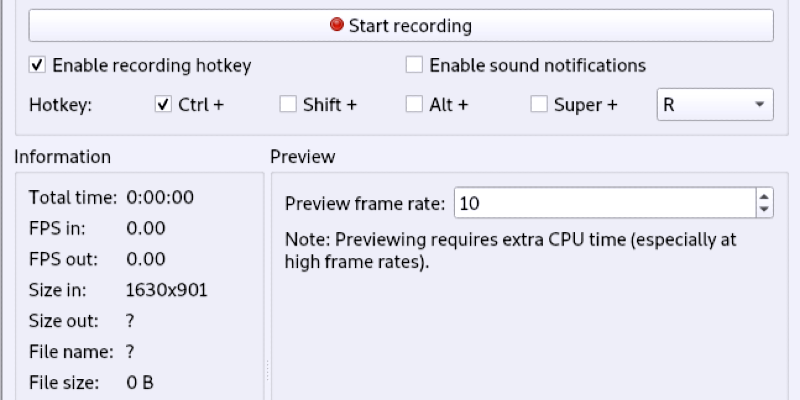Click the previewing CPU time note text
The height and width of the screenshot is (400, 800).
point(510,251)
